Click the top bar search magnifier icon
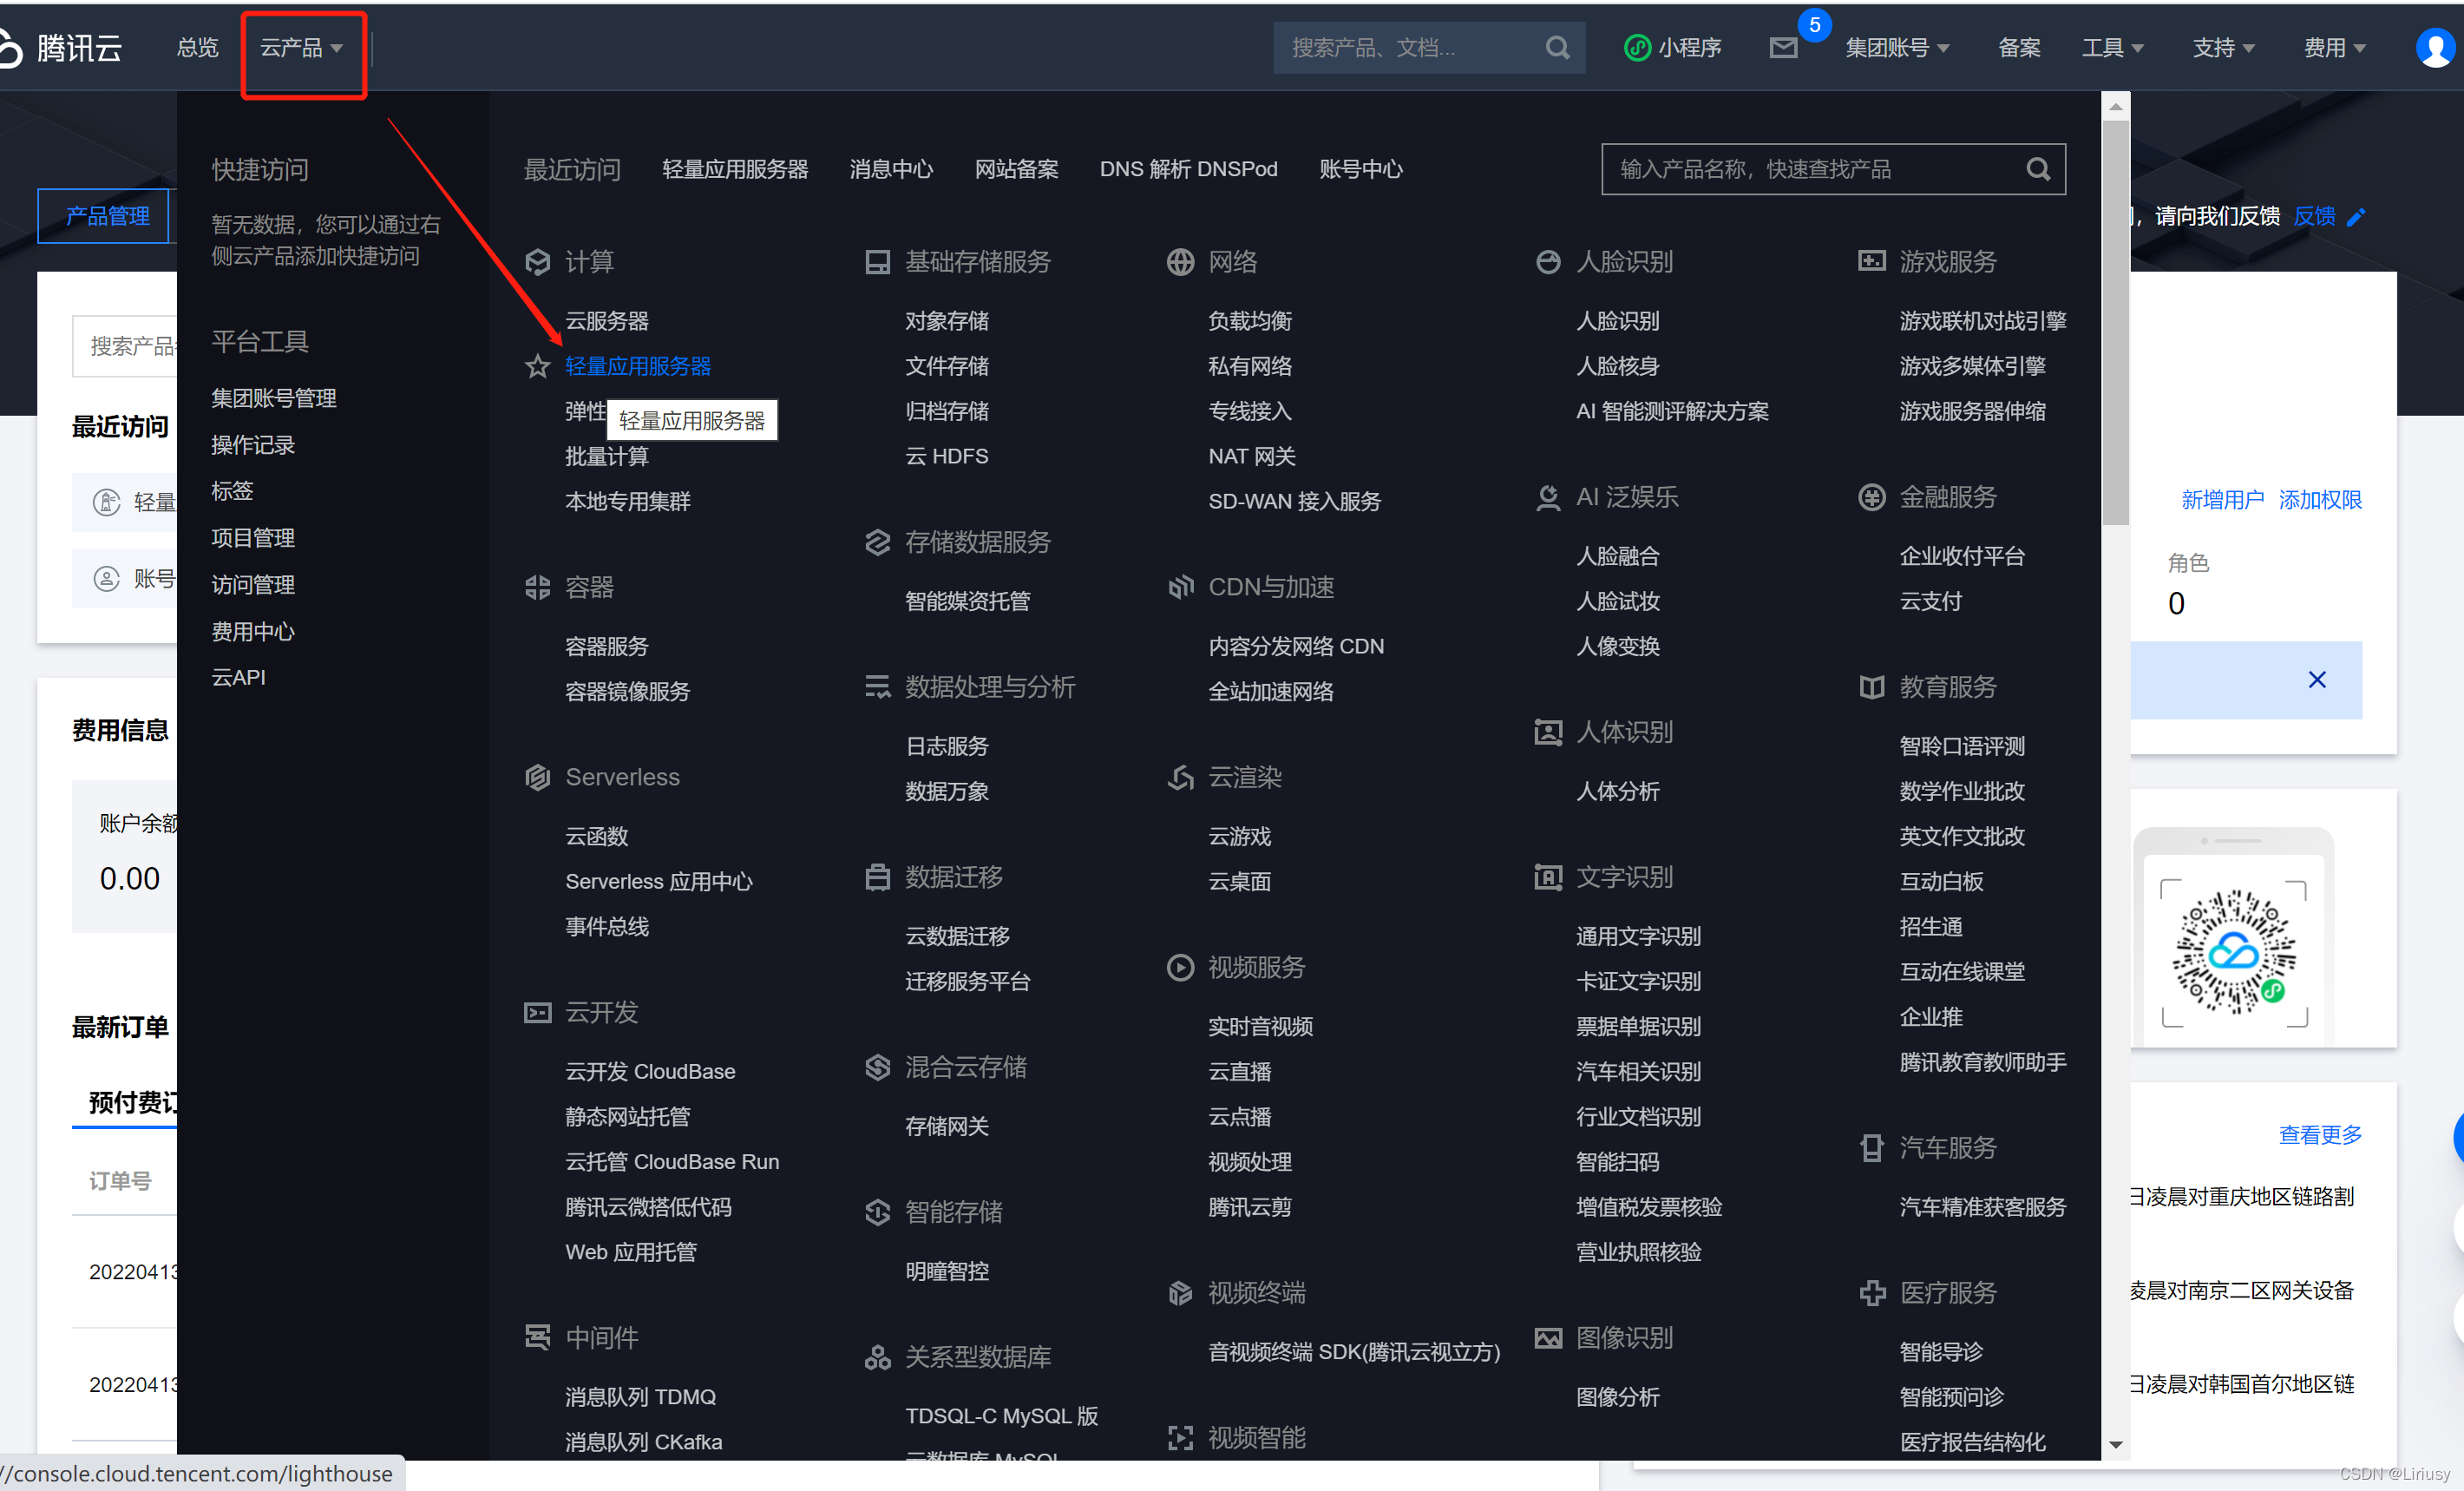Screen dimensions: 2464x1491 tap(1557, 47)
